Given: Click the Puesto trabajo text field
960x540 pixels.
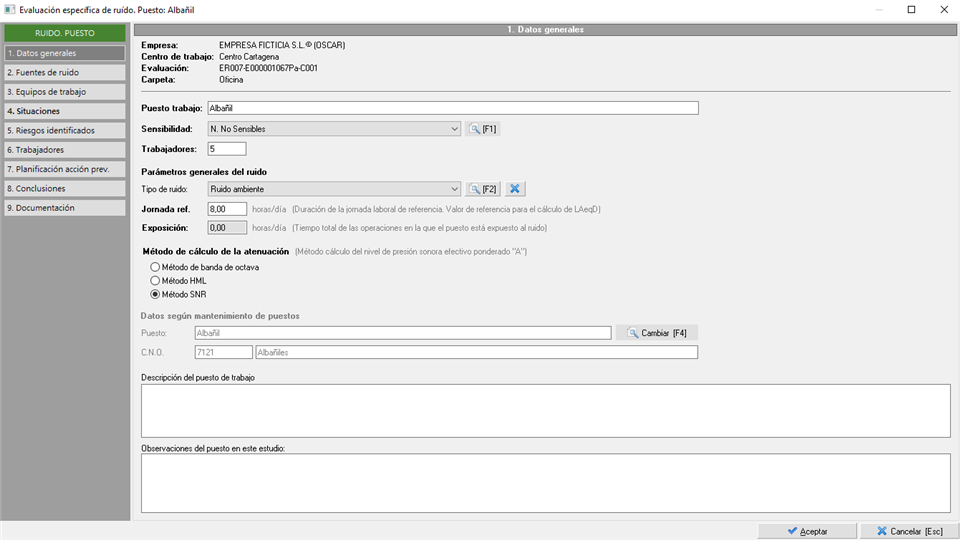Looking at the screenshot, I should pos(453,108).
